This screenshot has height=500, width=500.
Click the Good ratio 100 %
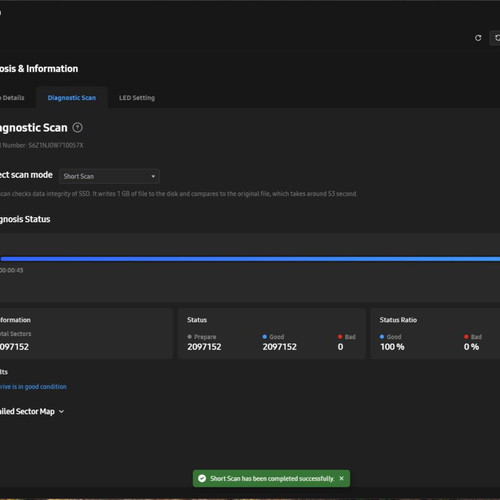(392, 347)
